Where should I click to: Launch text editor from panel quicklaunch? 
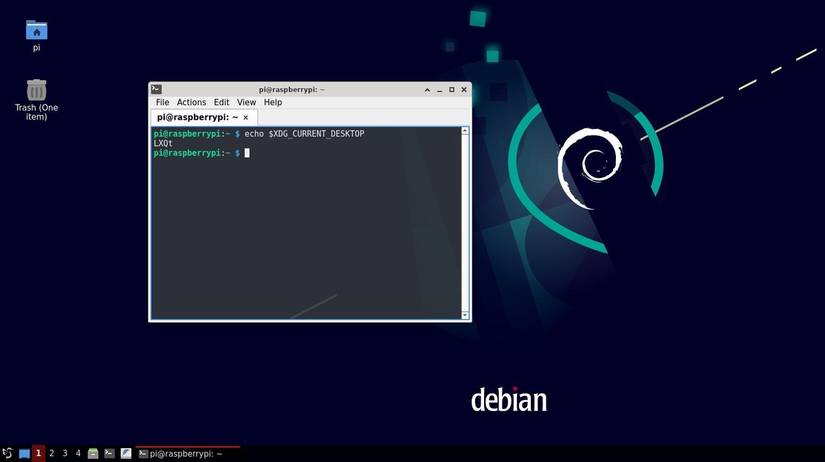pos(126,453)
